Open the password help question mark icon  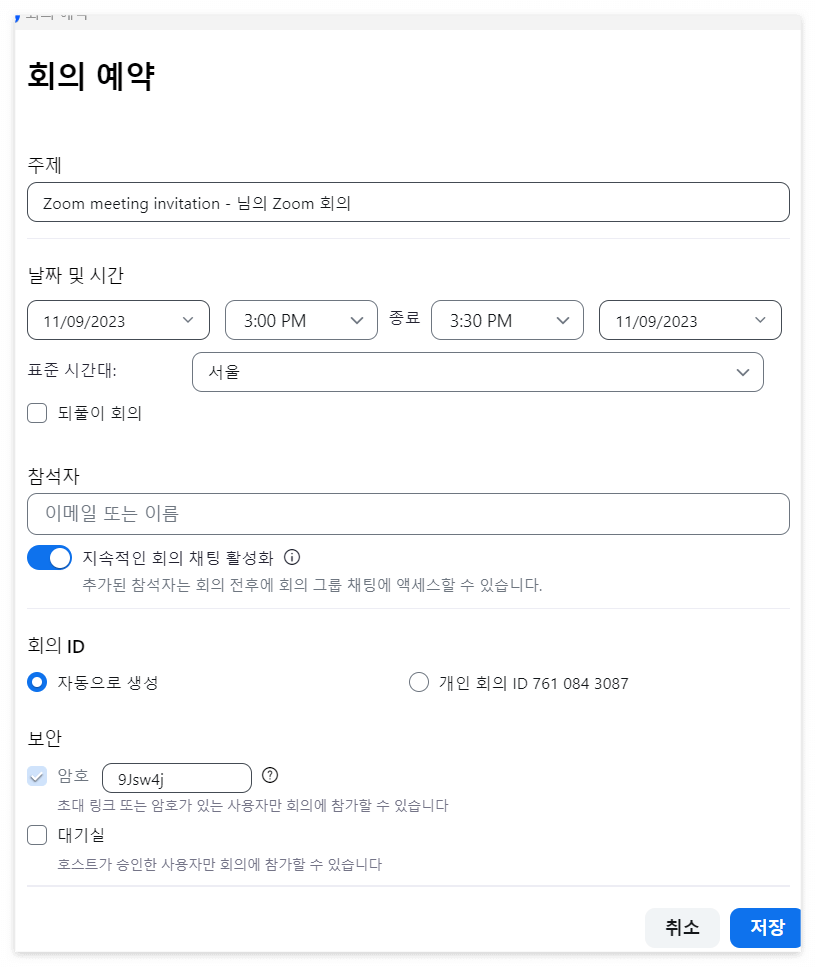(270, 775)
